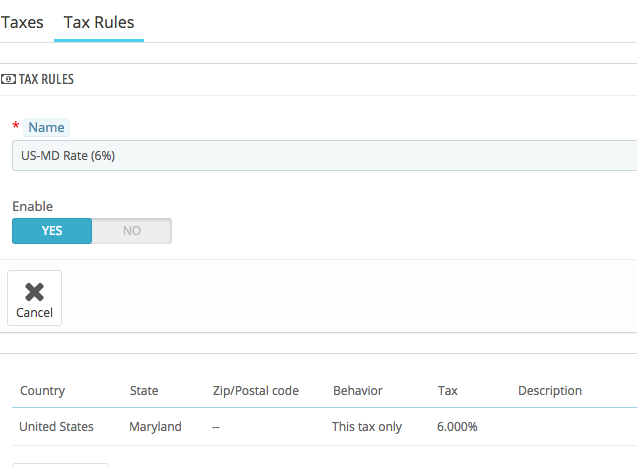The width and height of the screenshot is (637, 467).
Task: Click the 6.000% tax value cell
Action: pos(457,427)
